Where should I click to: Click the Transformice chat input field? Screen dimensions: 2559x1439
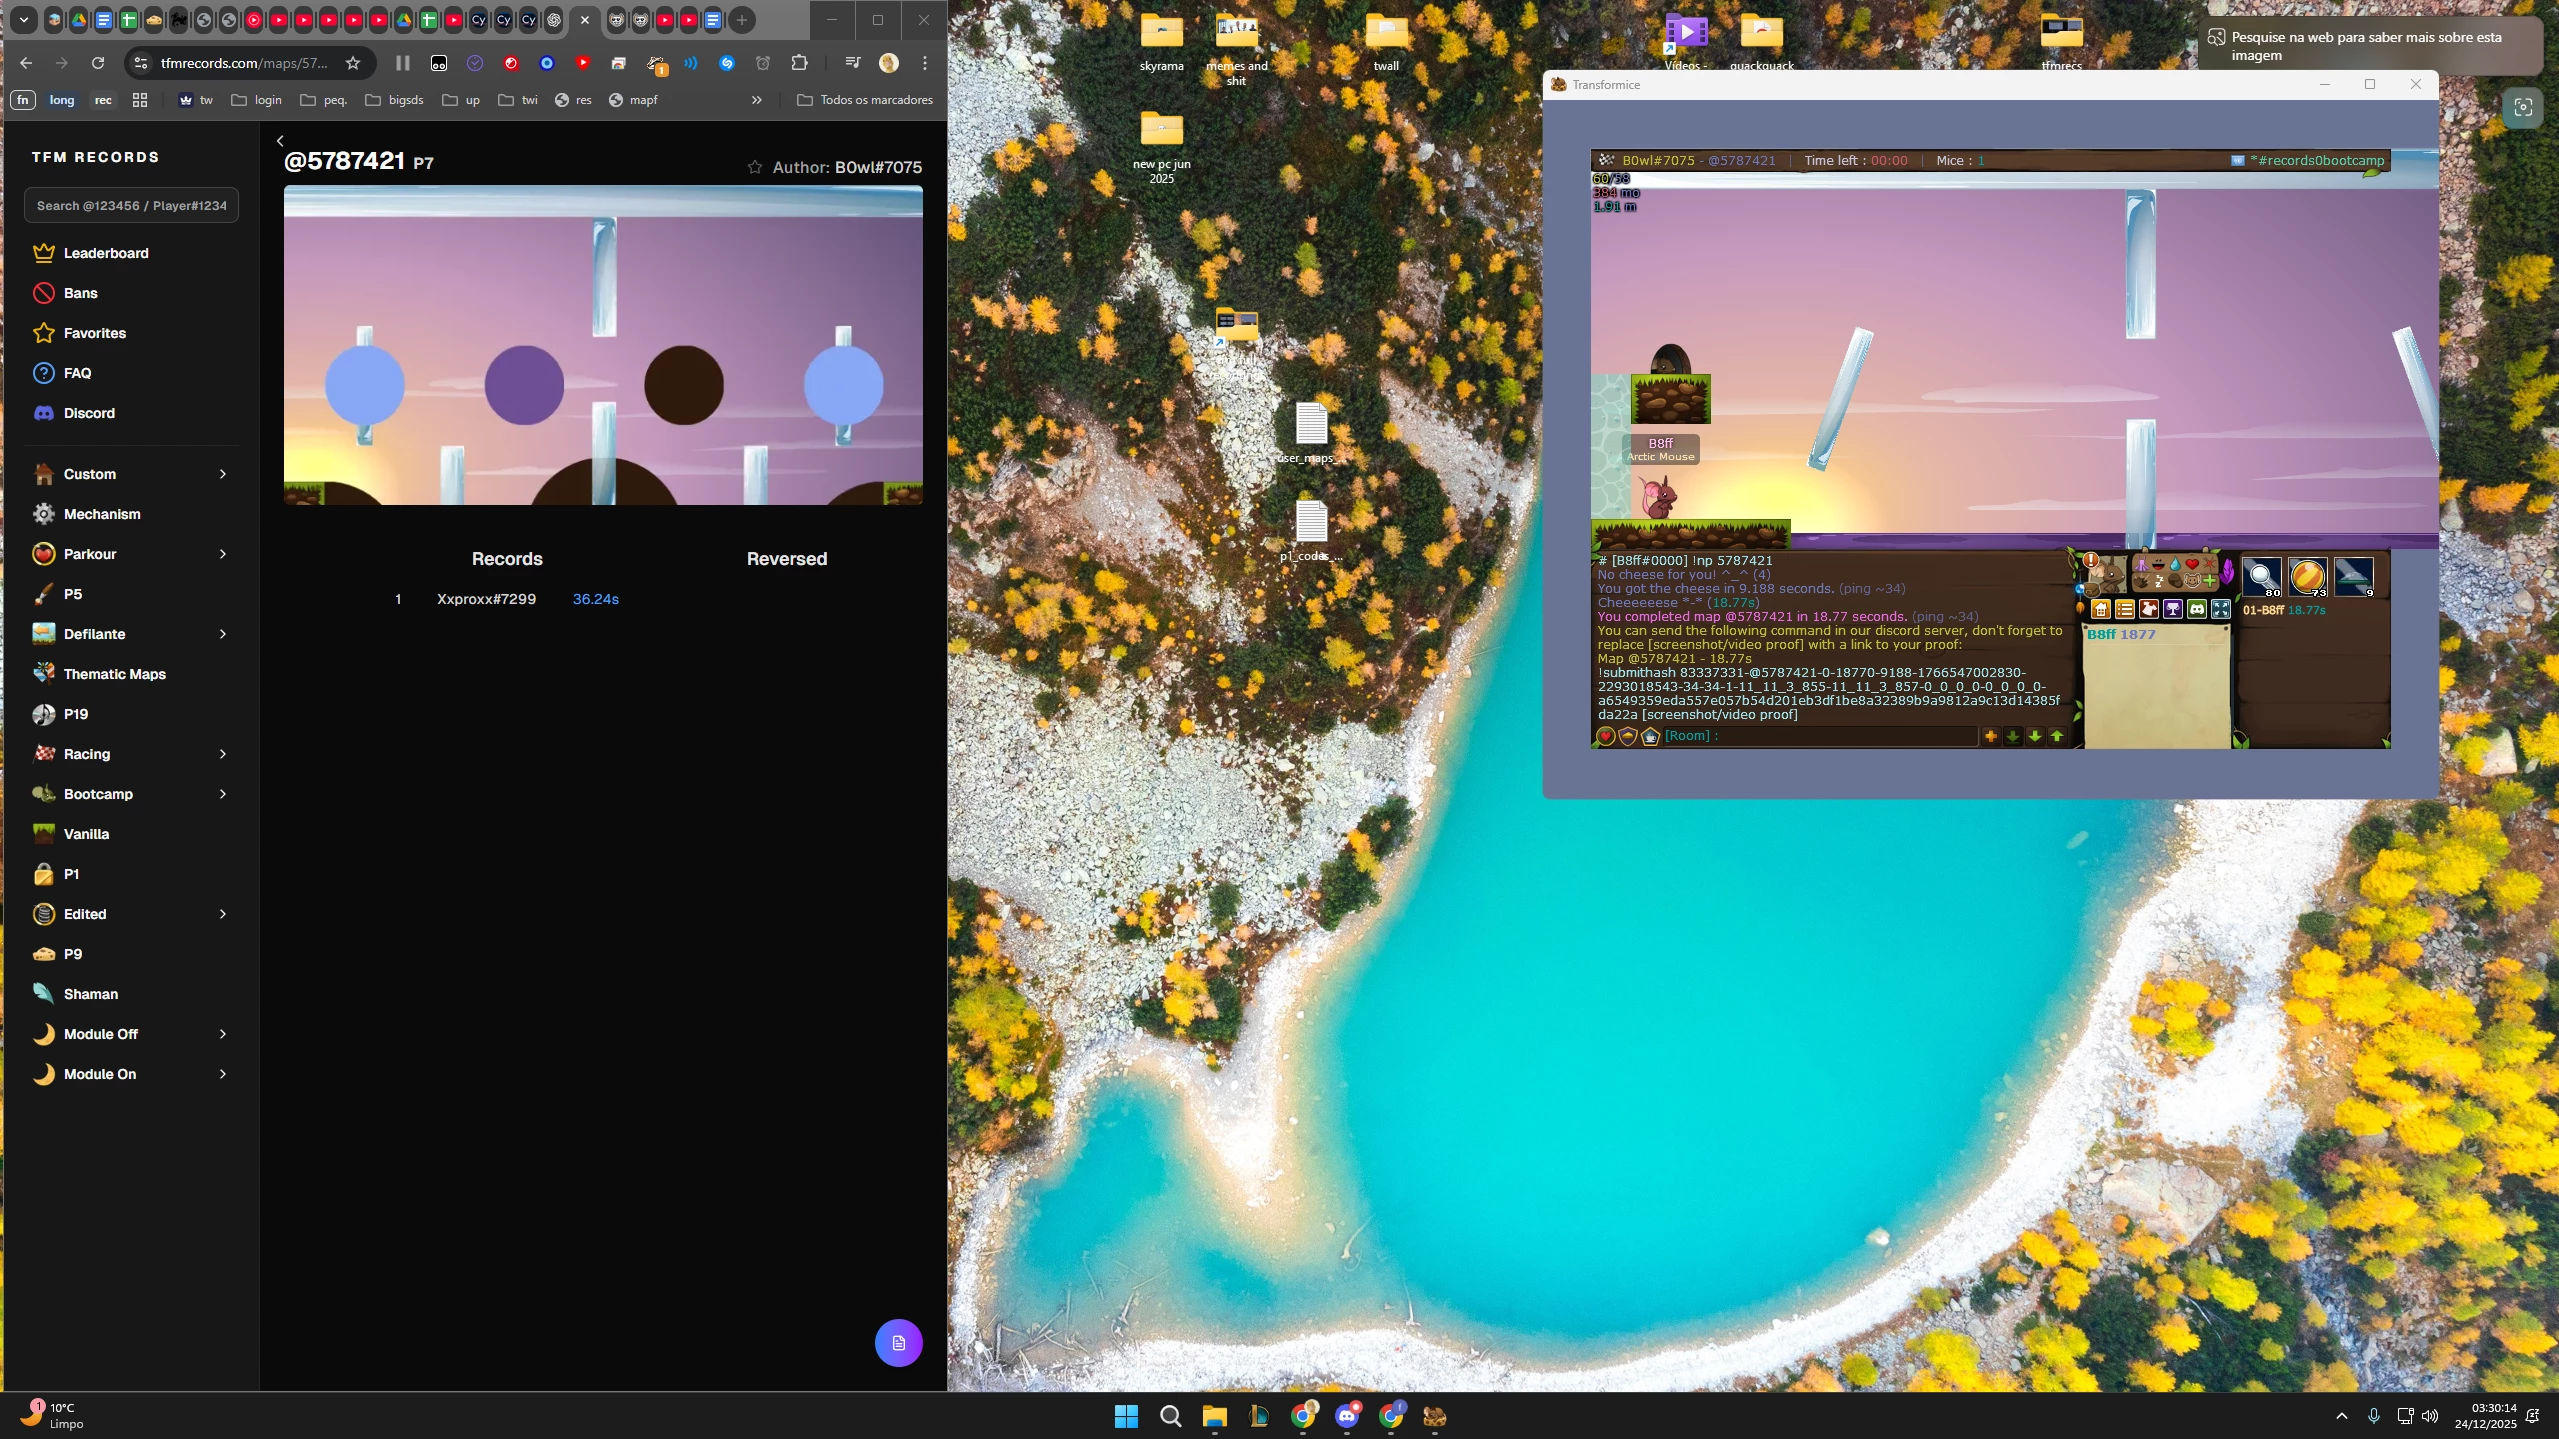click(1820, 736)
